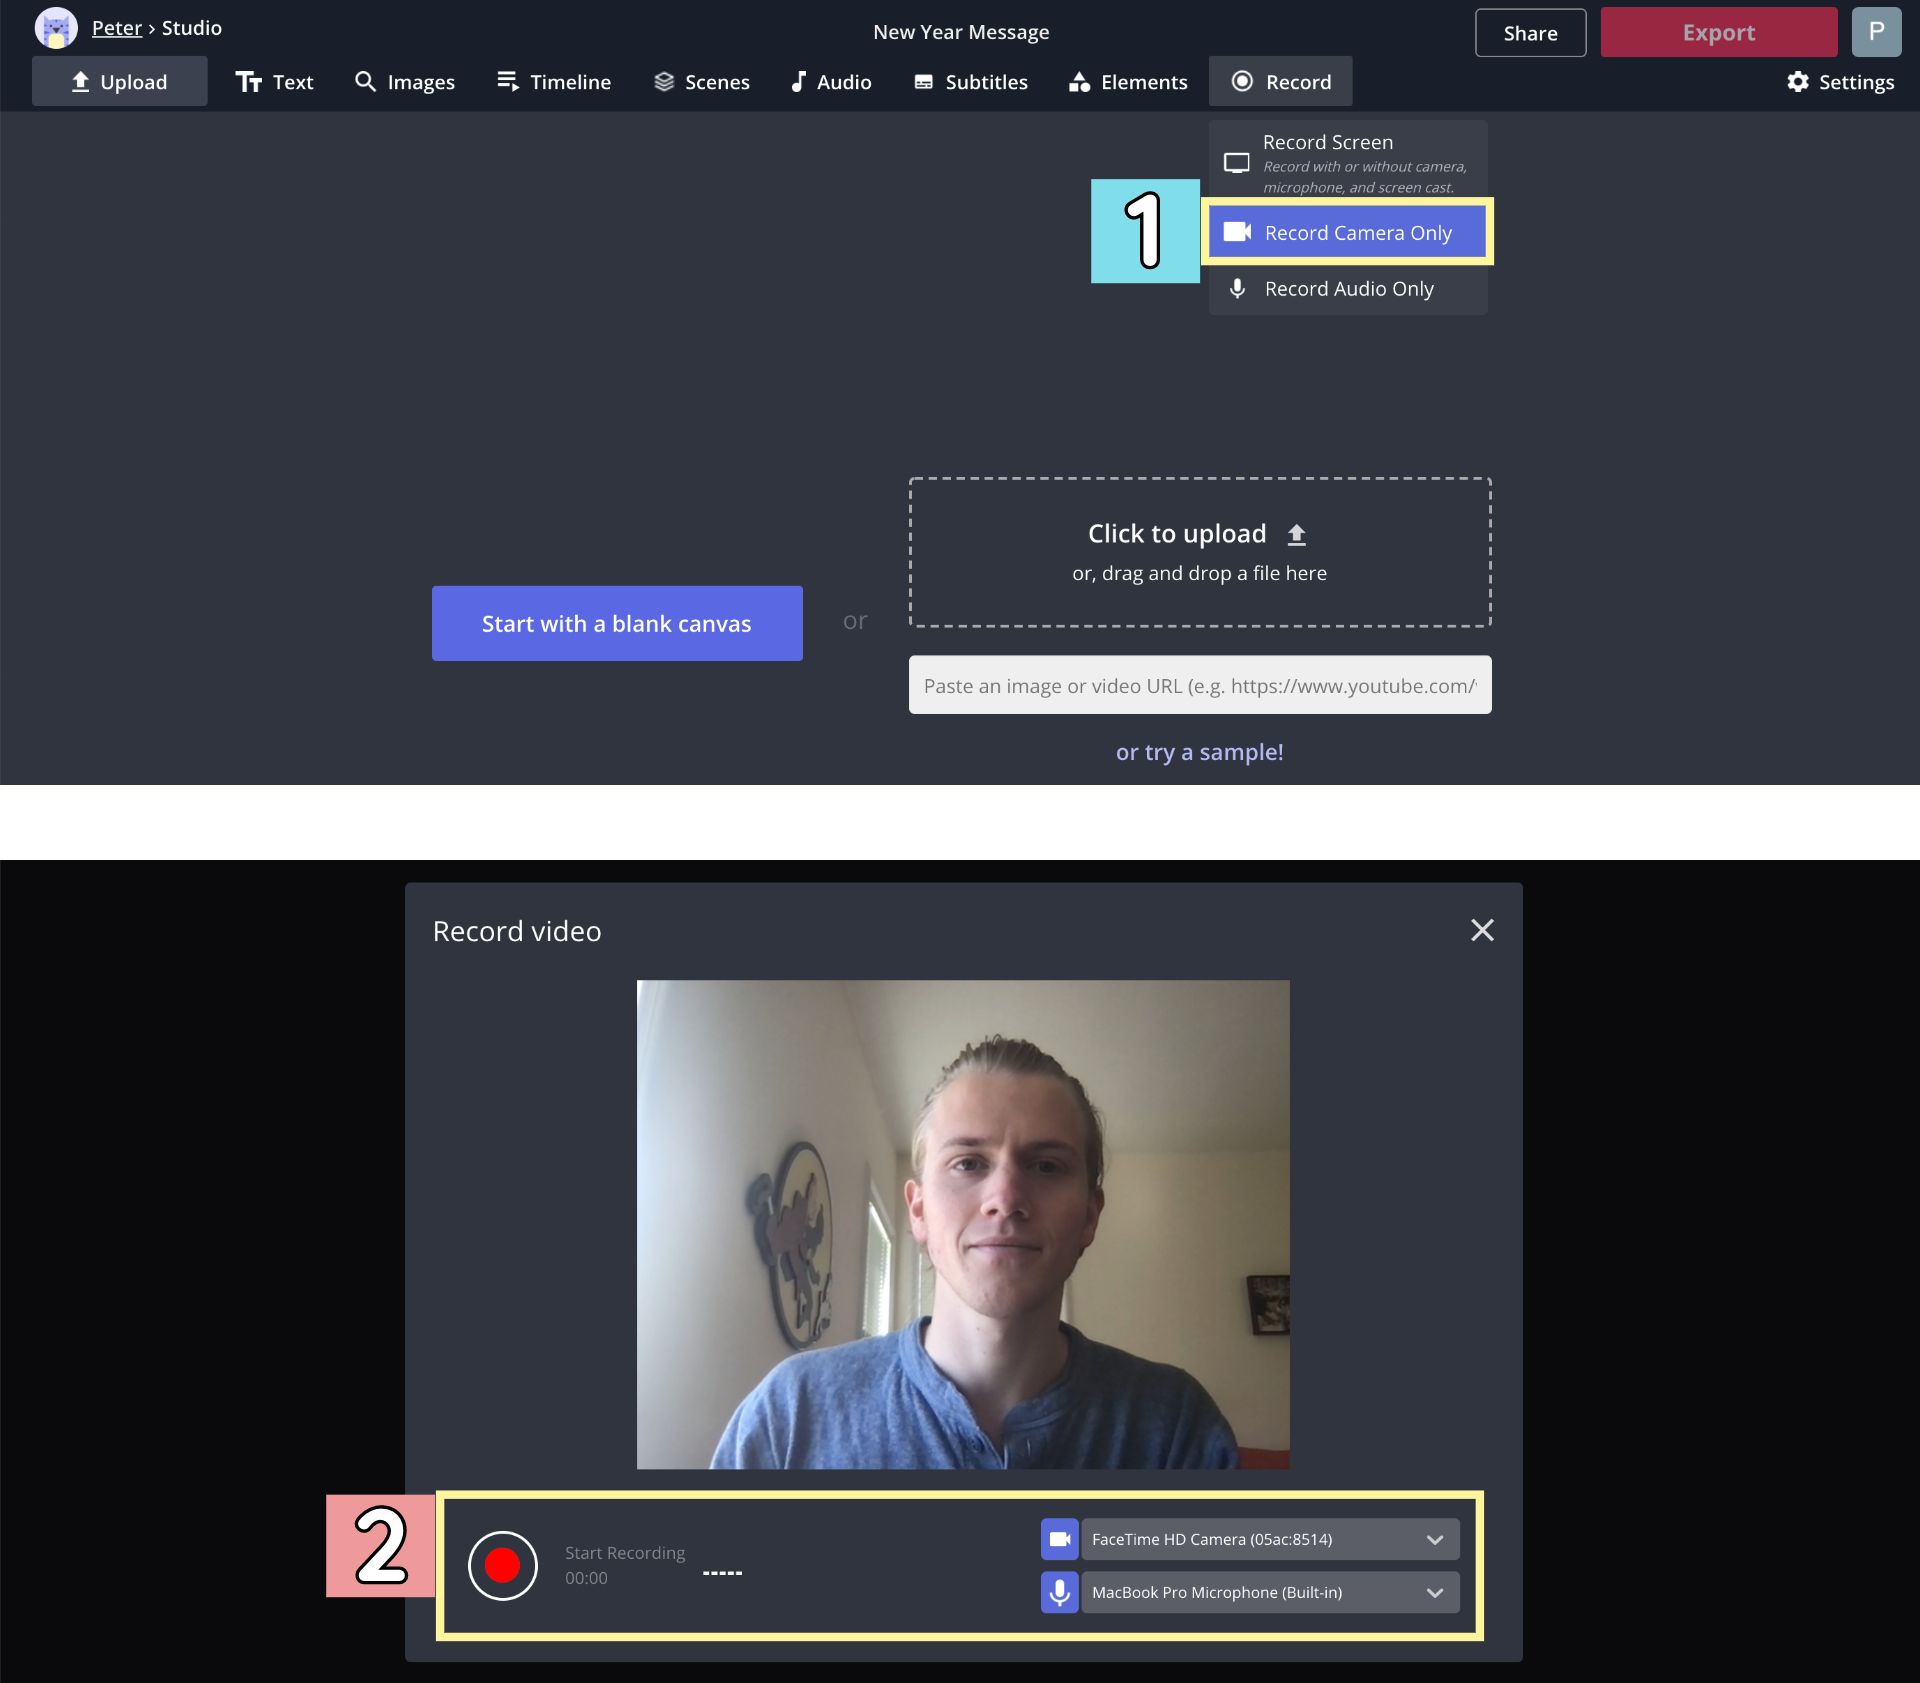1920x1683 pixels.
Task: Switch to the Timeline view
Action: coord(552,81)
